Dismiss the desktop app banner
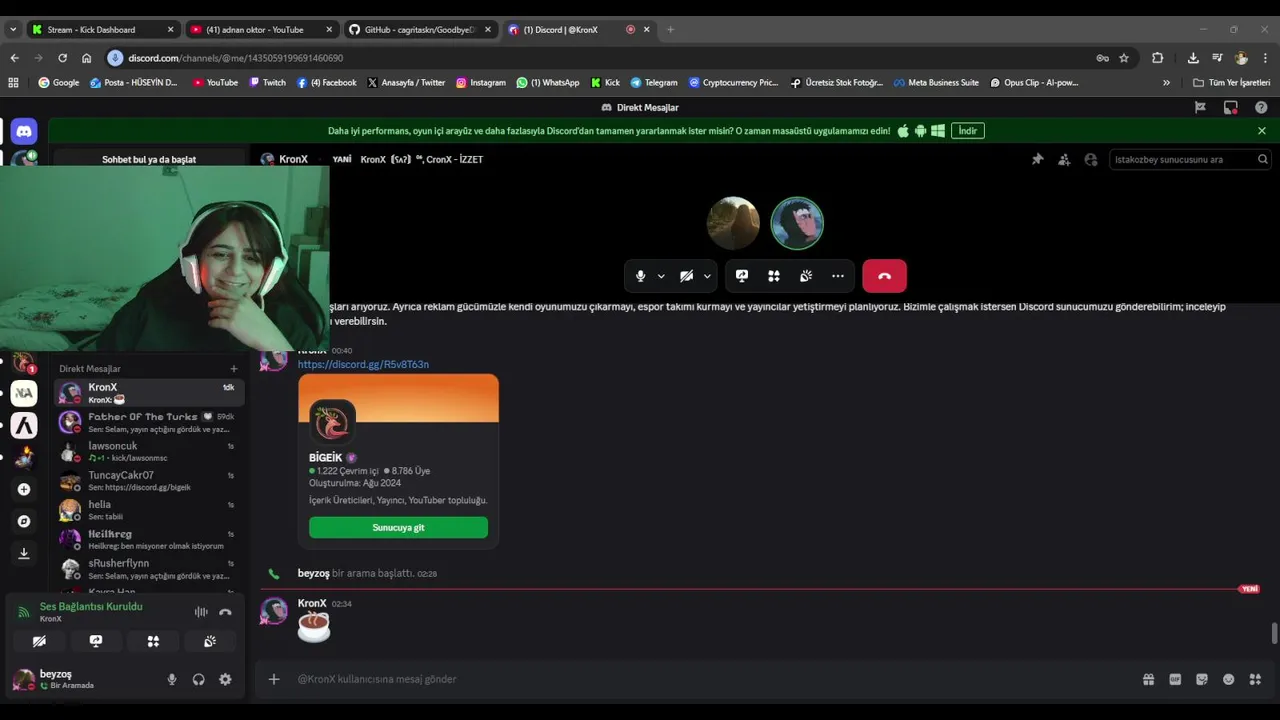 1261,131
